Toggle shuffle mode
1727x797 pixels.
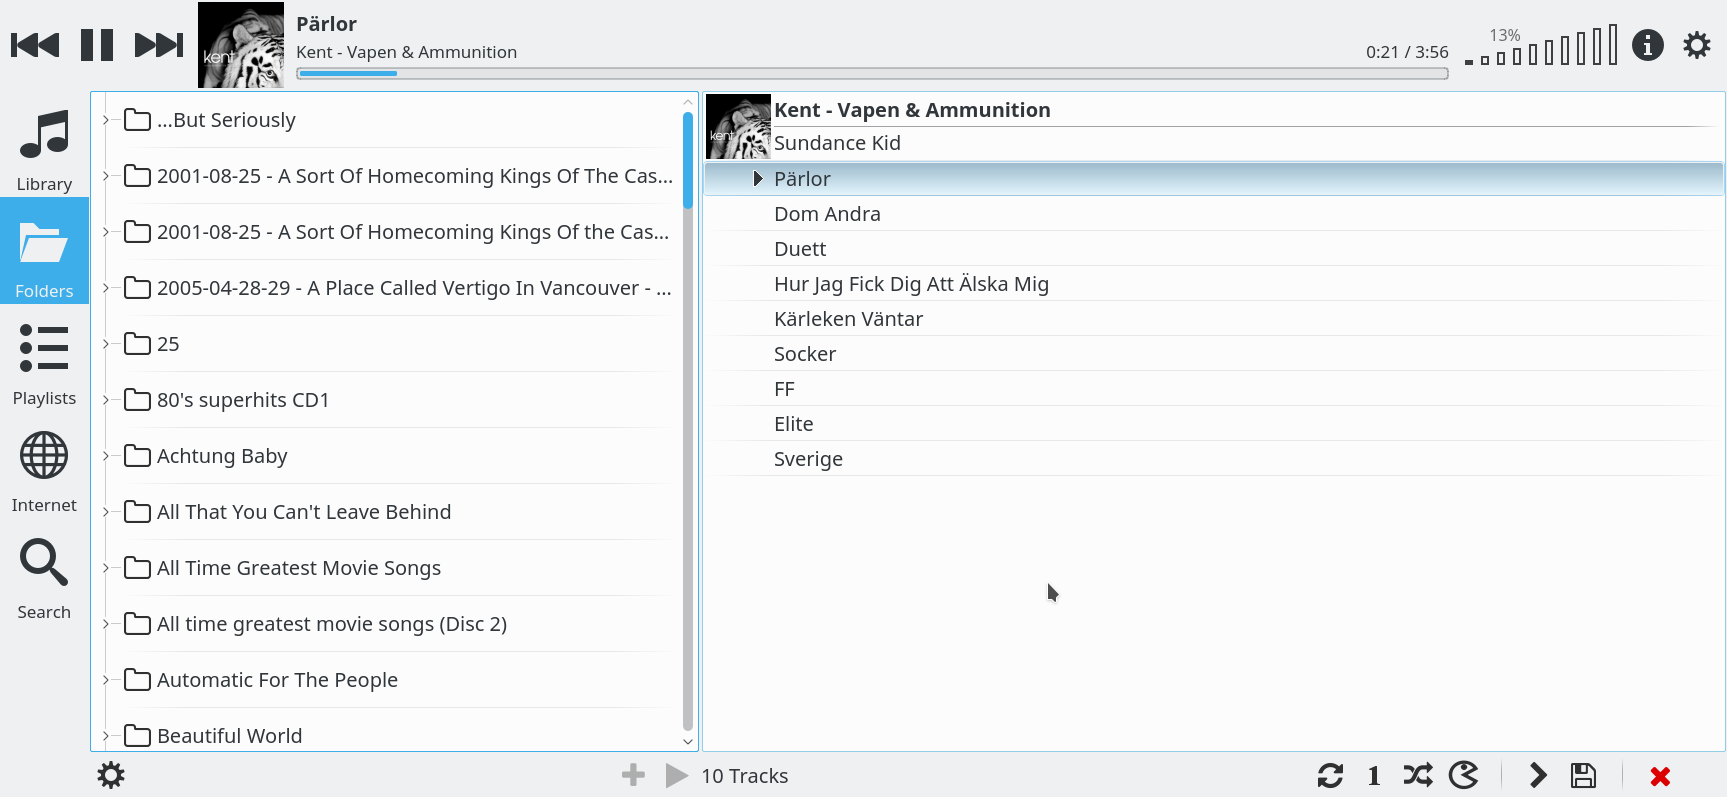click(1417, 775)
